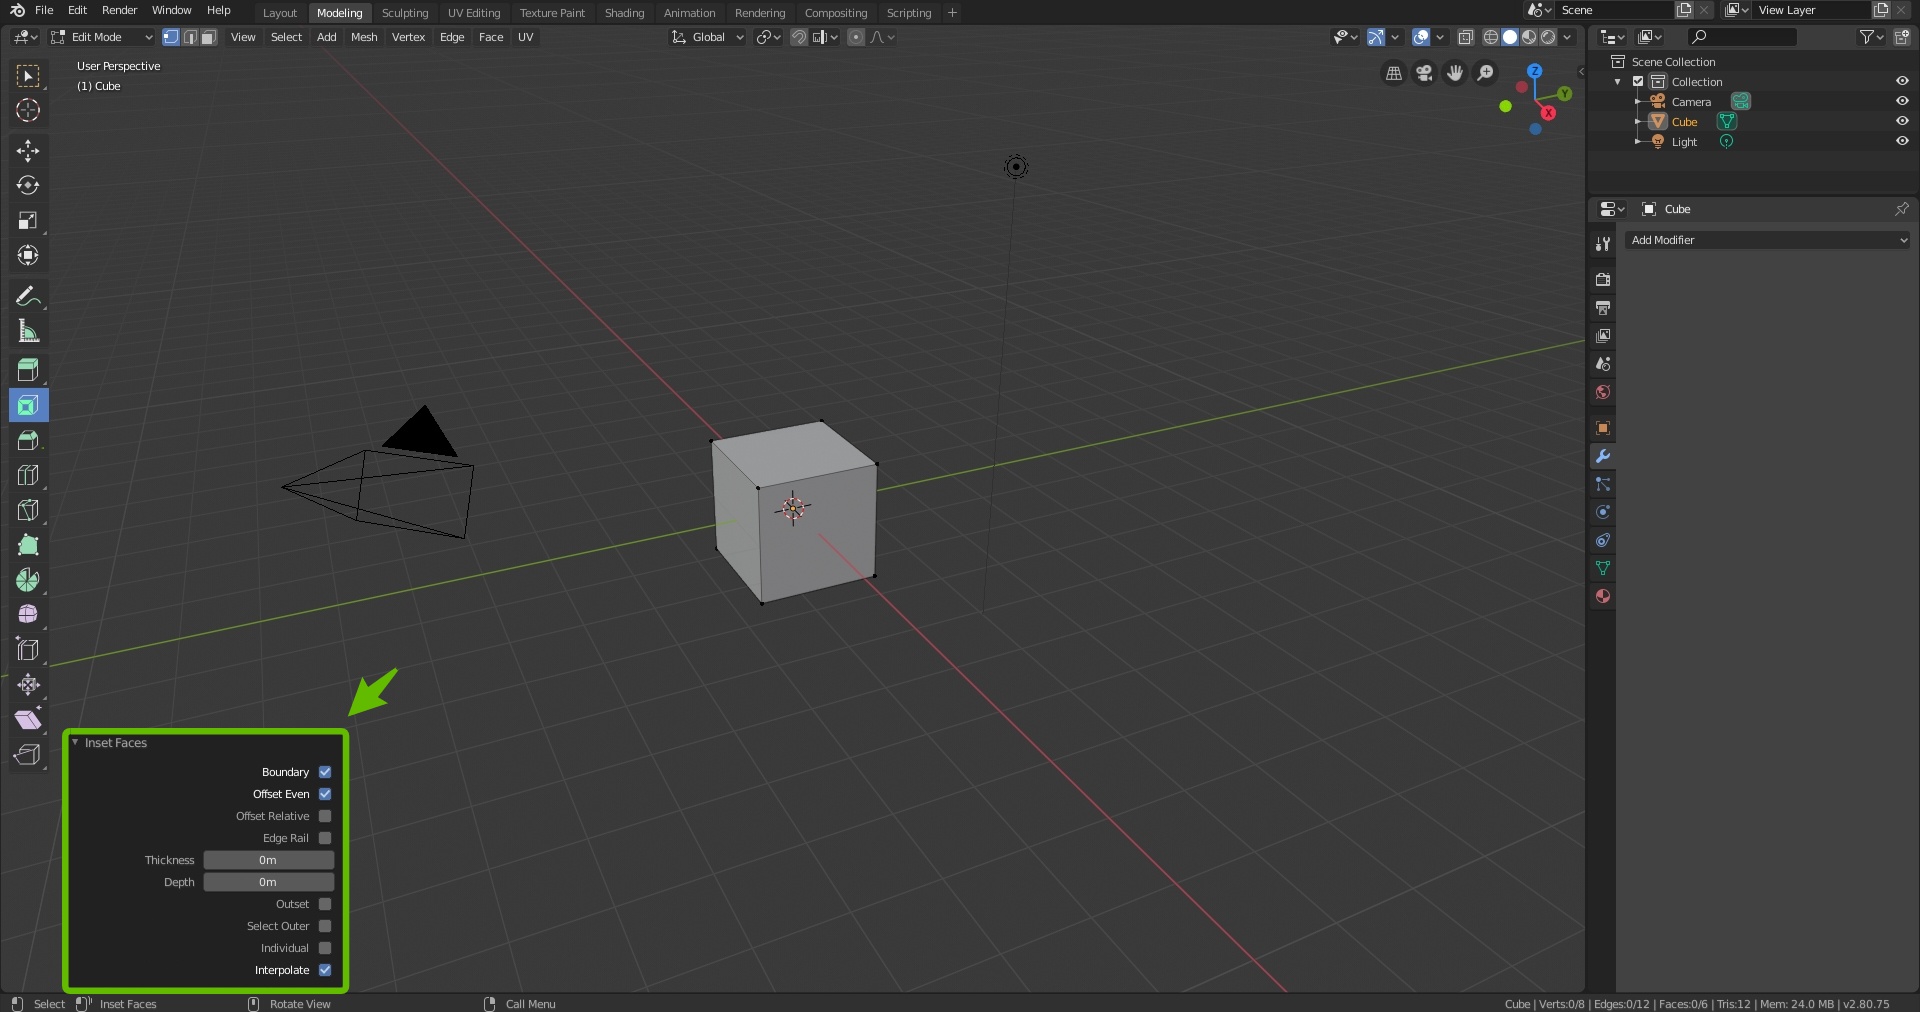The width and height of the screenshot is (1920, 1012).
Task: Select the Spin tool
Action: [28, 580]
